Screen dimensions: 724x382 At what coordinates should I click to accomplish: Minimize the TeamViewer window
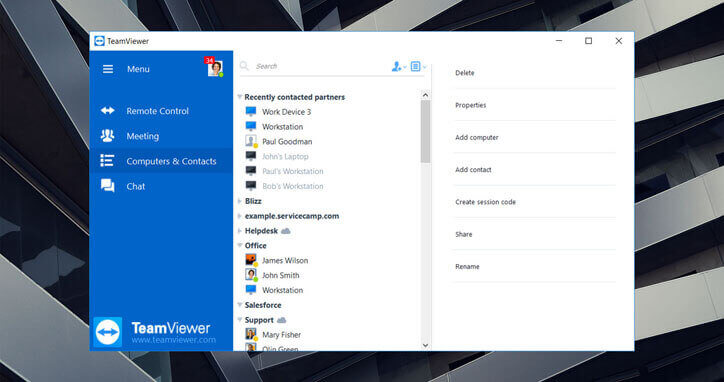[559, 41]
